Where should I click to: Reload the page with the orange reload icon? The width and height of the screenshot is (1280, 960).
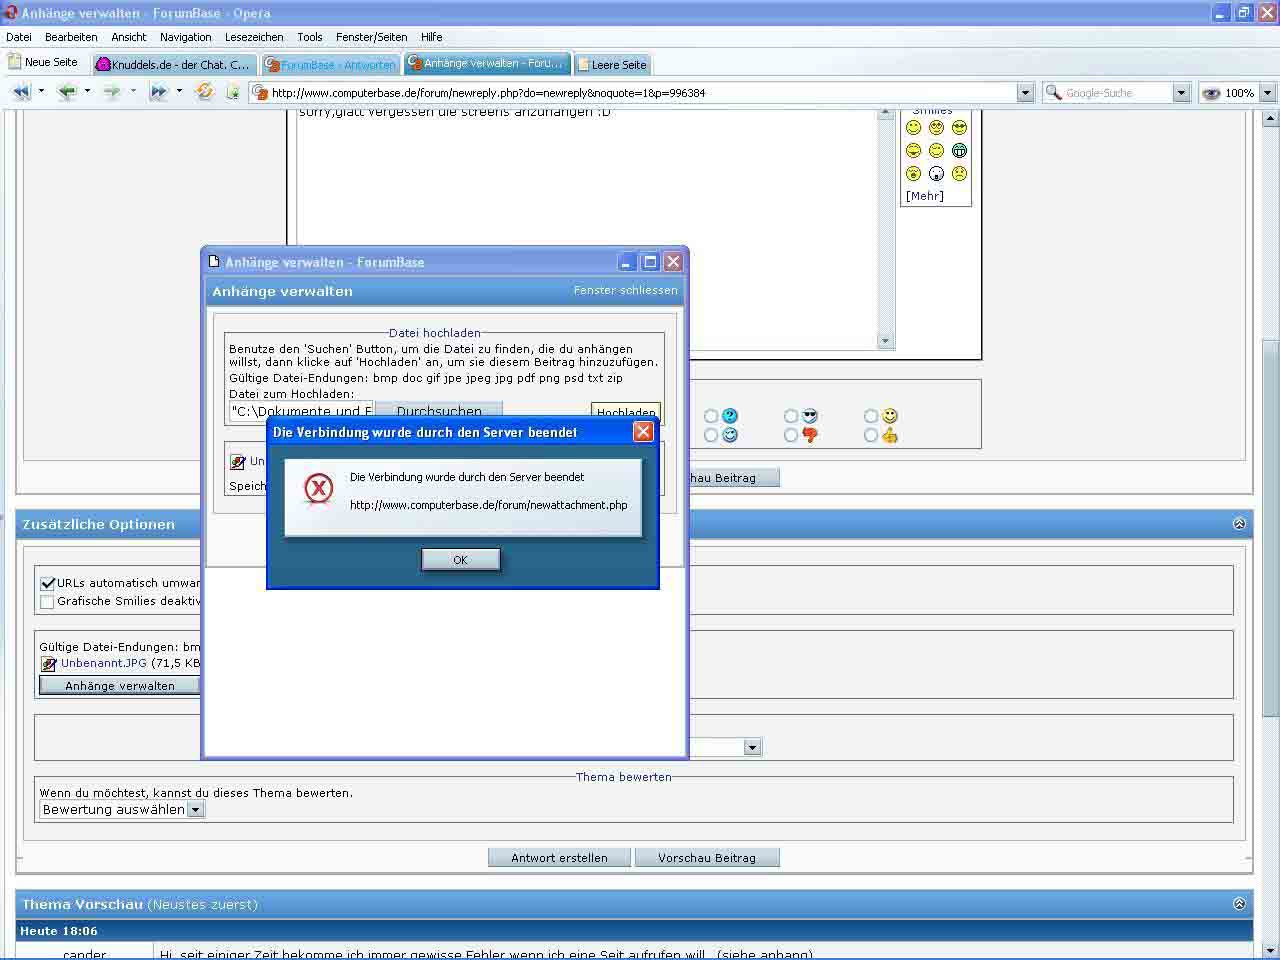205,92
